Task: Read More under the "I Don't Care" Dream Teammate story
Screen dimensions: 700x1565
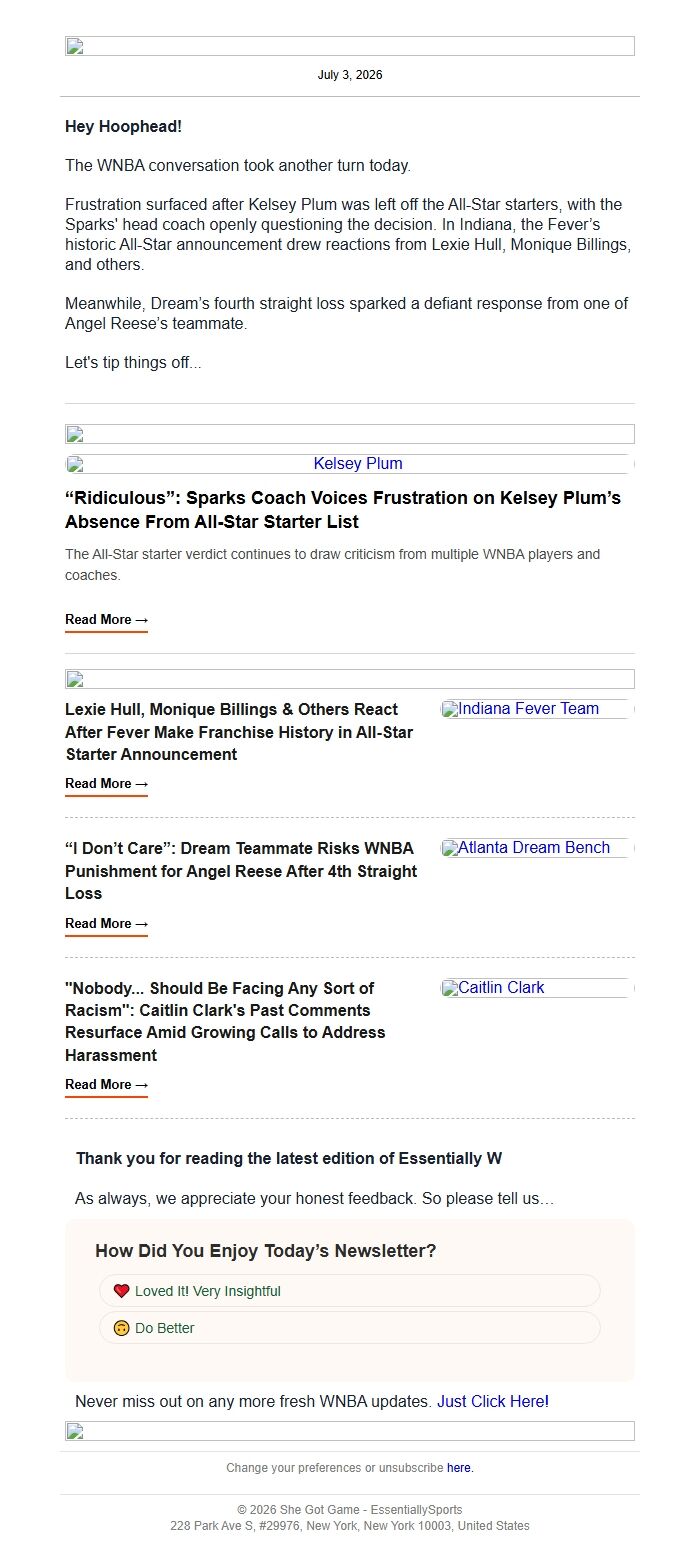Action: click(106, 924)
